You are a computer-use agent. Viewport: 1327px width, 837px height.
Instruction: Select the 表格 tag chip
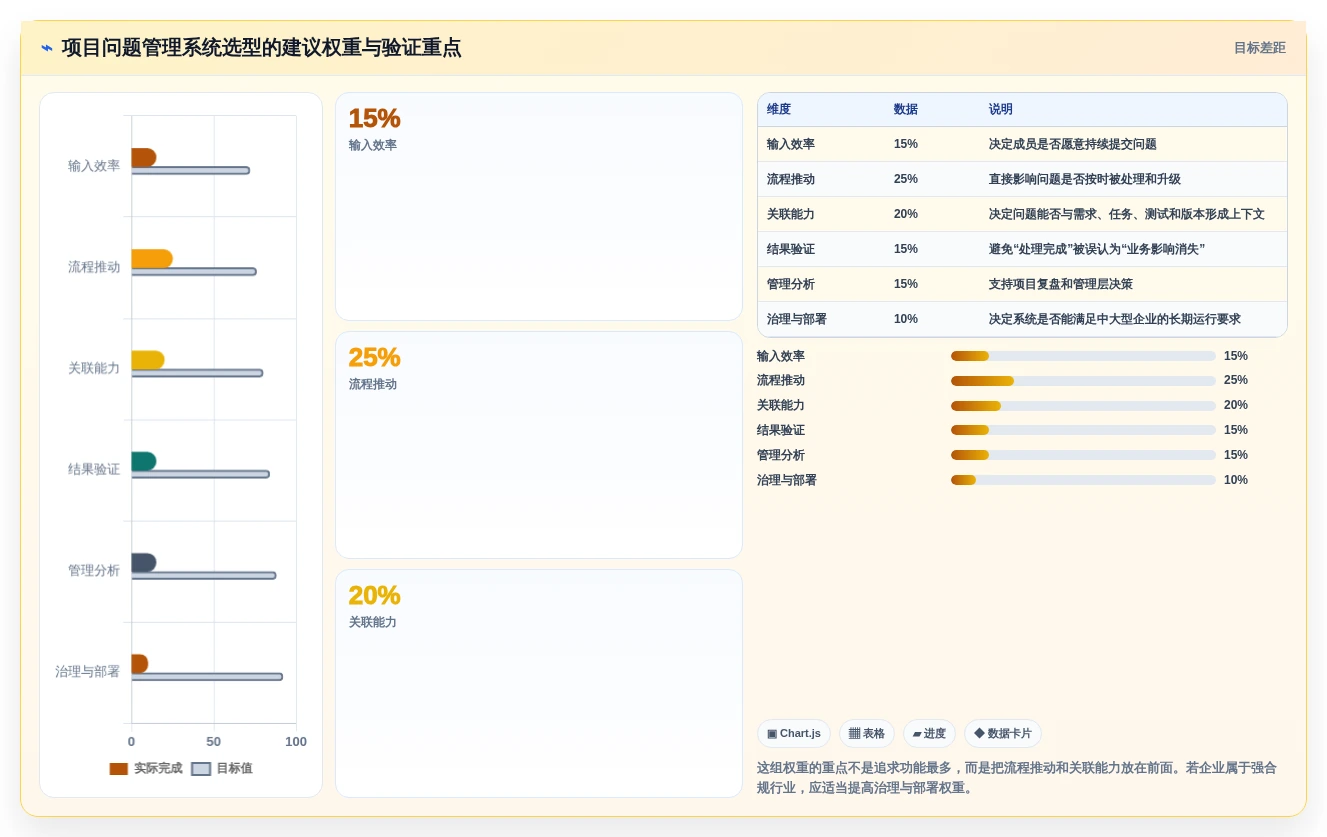click(867, 733)
